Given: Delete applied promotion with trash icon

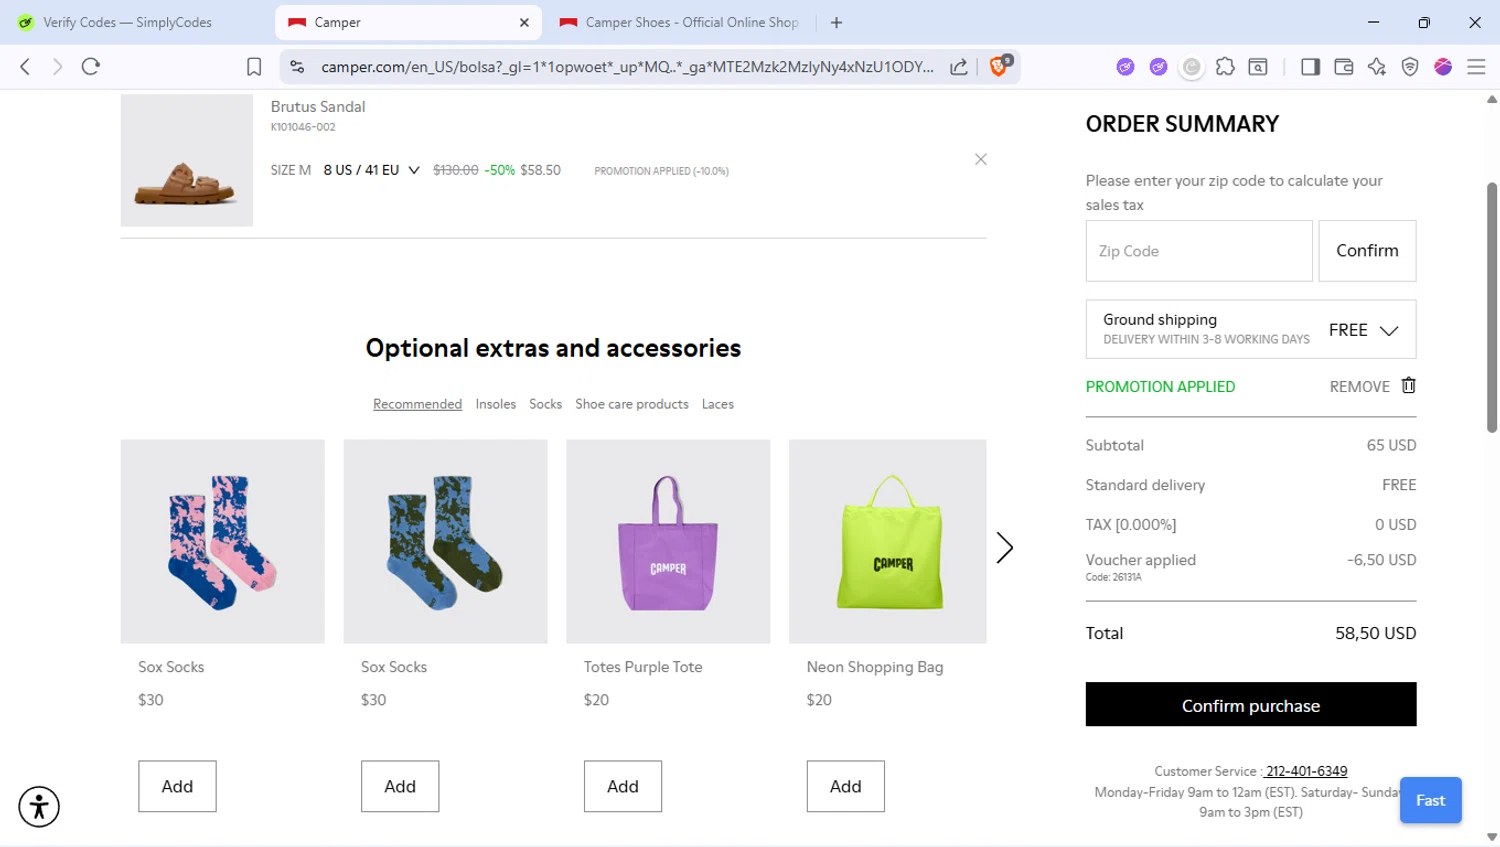Looking at the screenshot, I should click(1409, 385).
